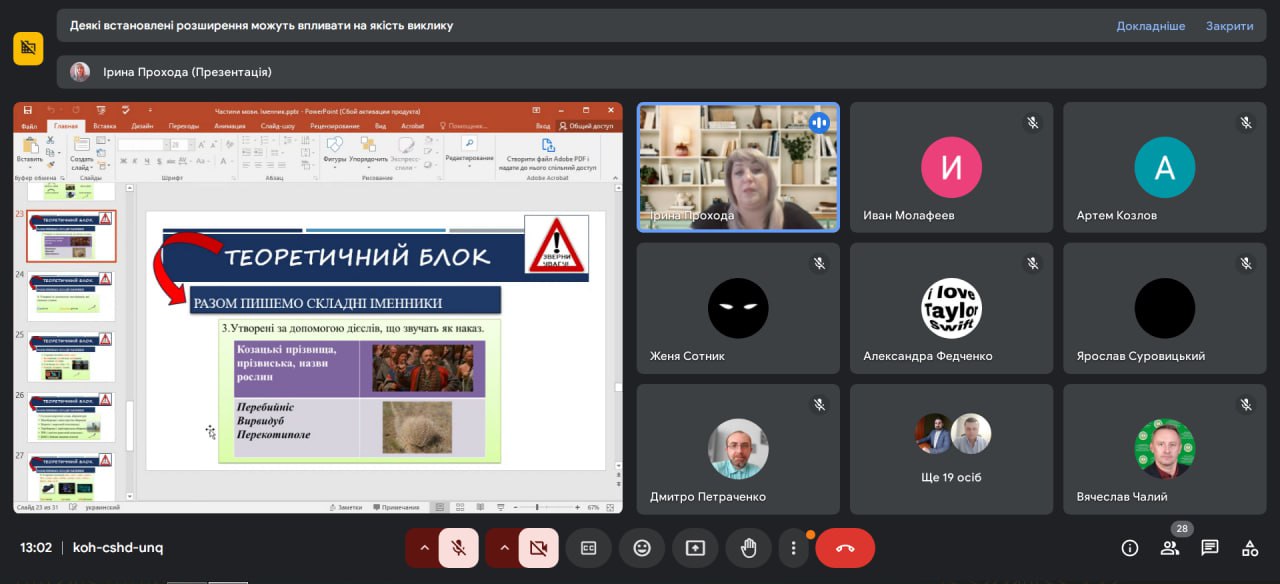The height and width of the screenshot is (584, 1280).
Task: Switch to Вставка tab in PowerPoint ribbon
Action: click(105, 127)
